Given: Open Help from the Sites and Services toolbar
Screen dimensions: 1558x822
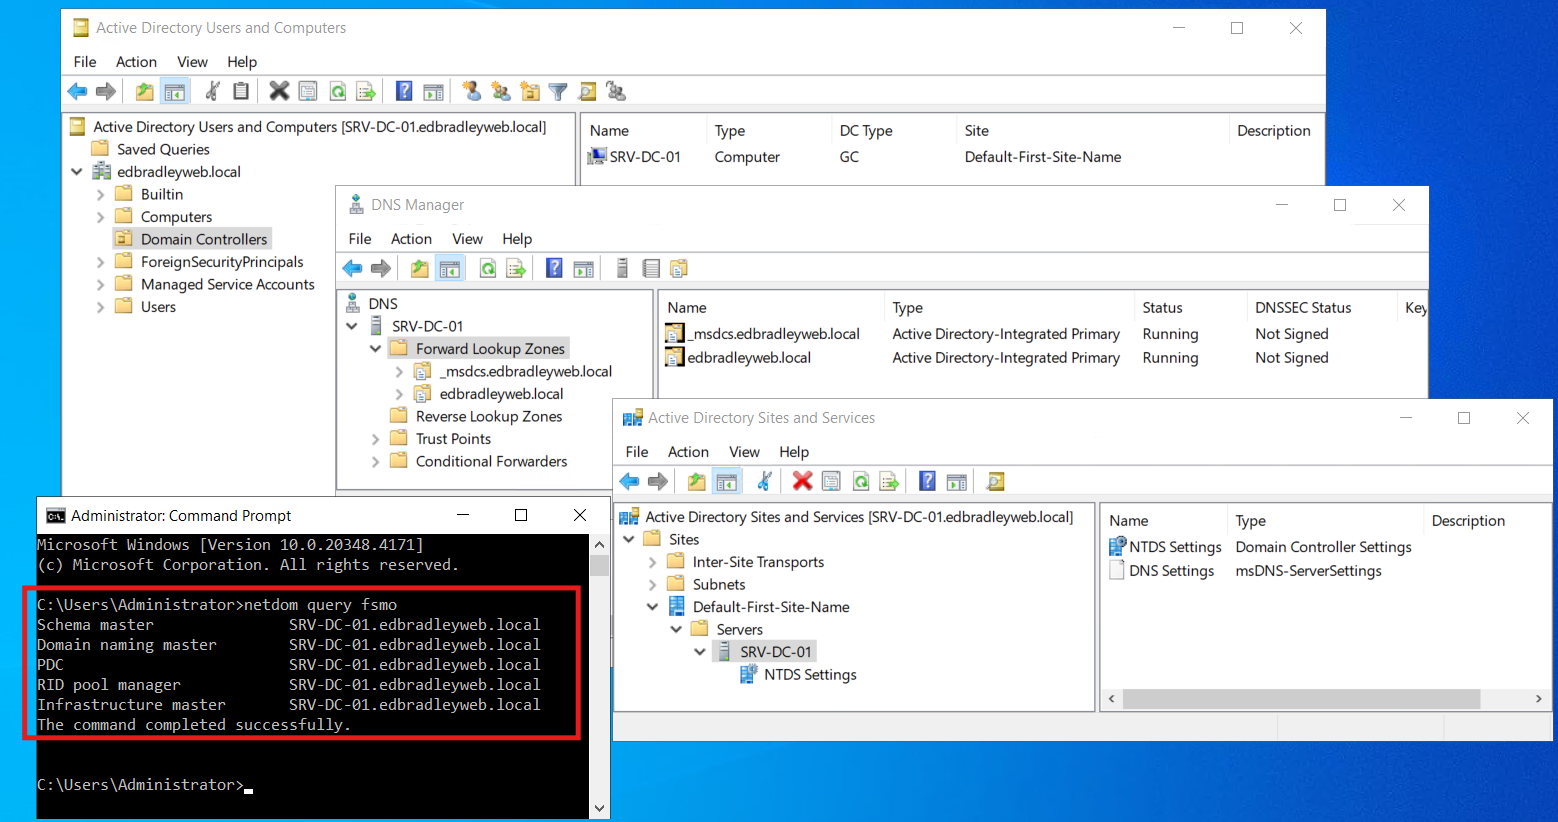Looking at the screenshot, I should 928,481.
